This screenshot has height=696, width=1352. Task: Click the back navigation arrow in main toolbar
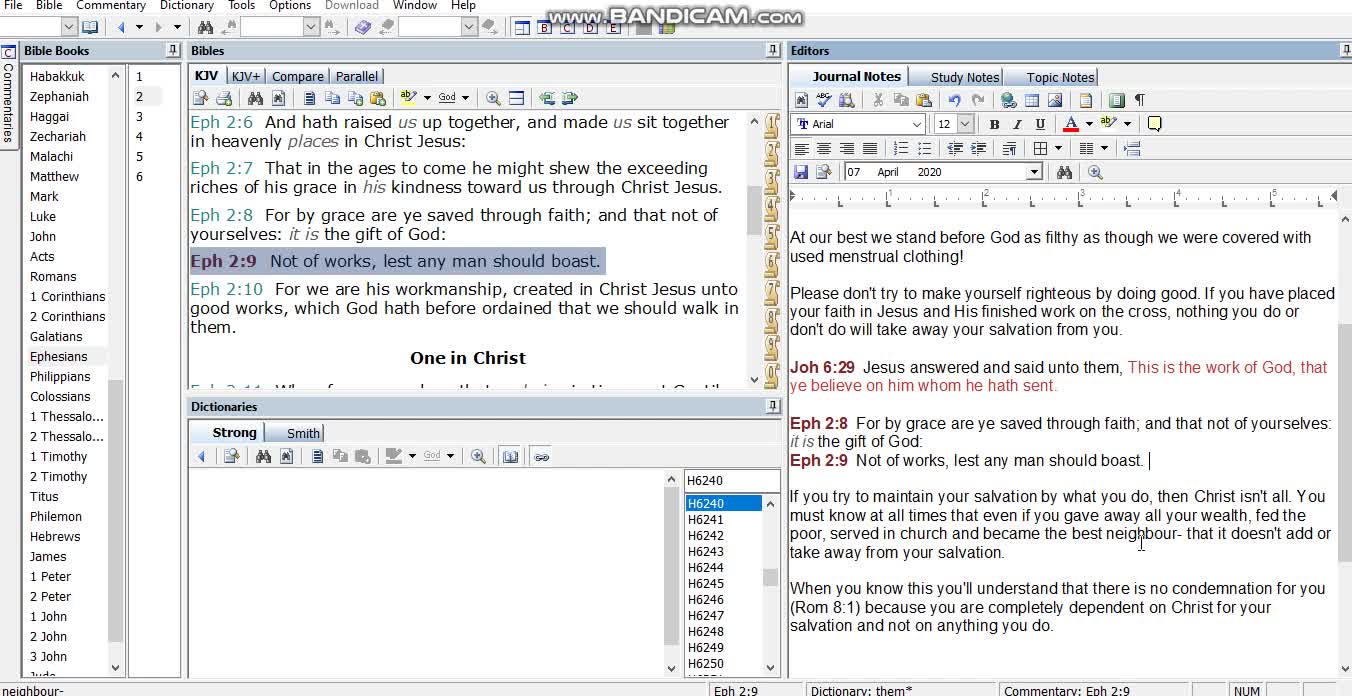(122, 27)
